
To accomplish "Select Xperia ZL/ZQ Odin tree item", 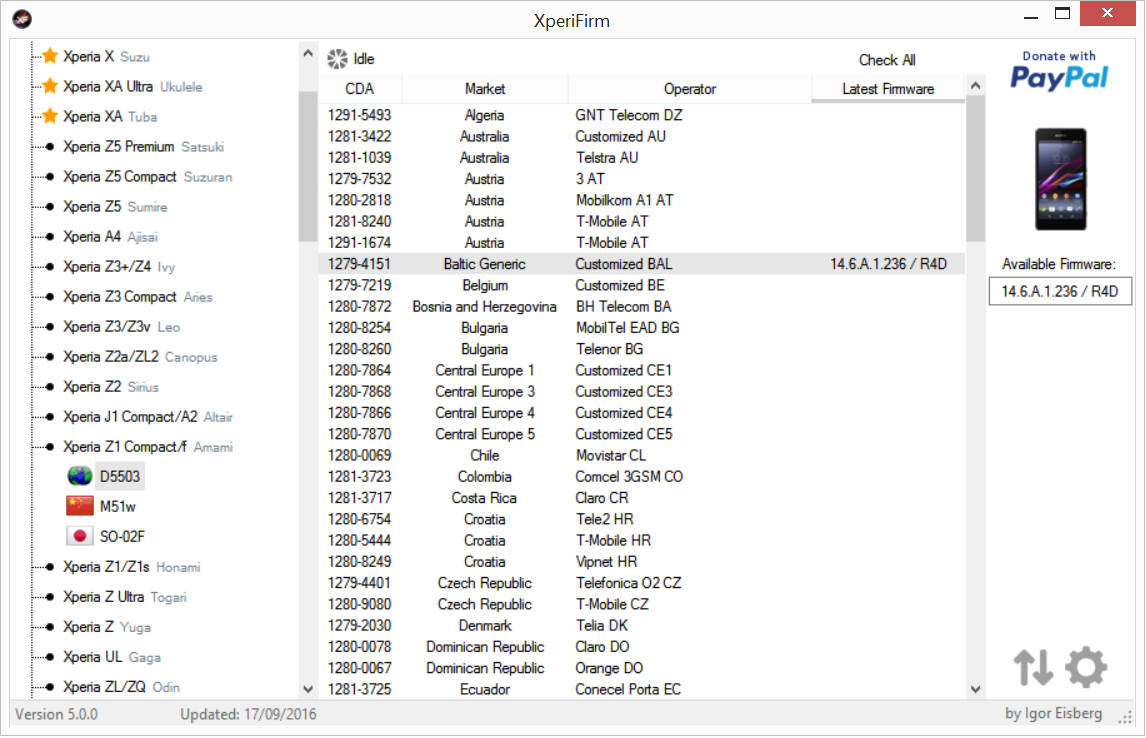I will [x=121, y=687].
